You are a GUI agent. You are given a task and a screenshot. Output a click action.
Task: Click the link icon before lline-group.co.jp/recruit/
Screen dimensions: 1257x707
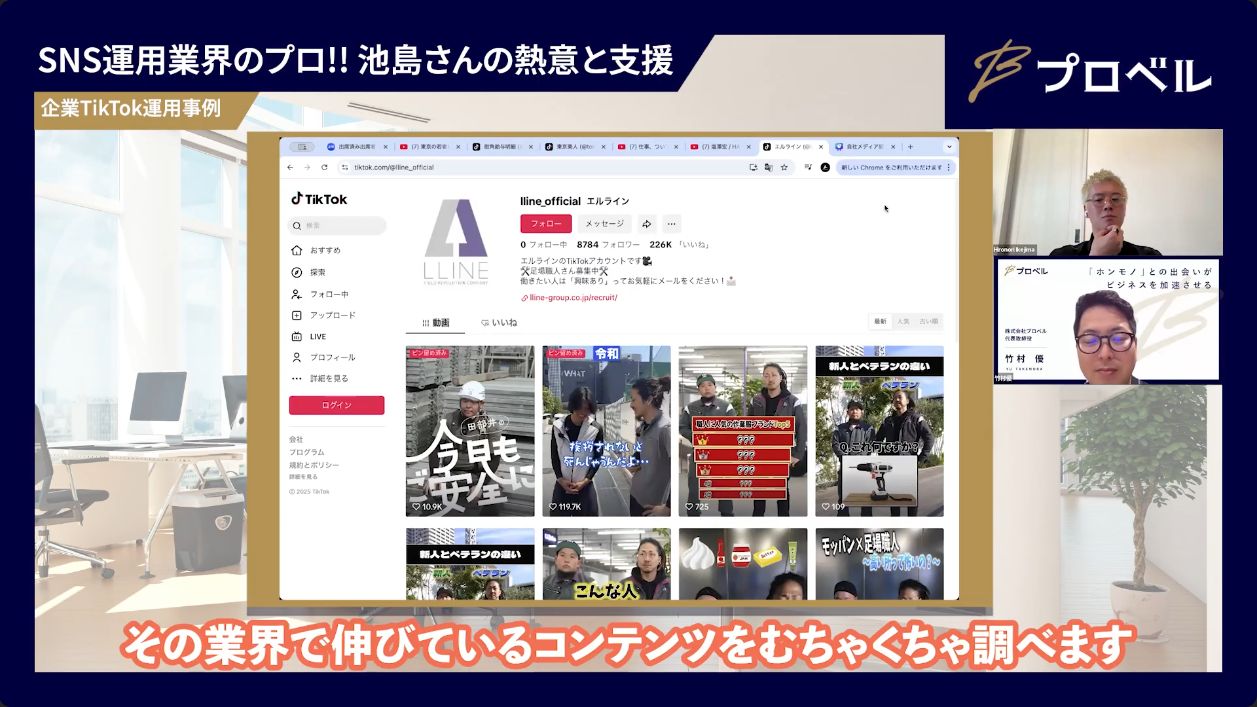tap(524, 297)
